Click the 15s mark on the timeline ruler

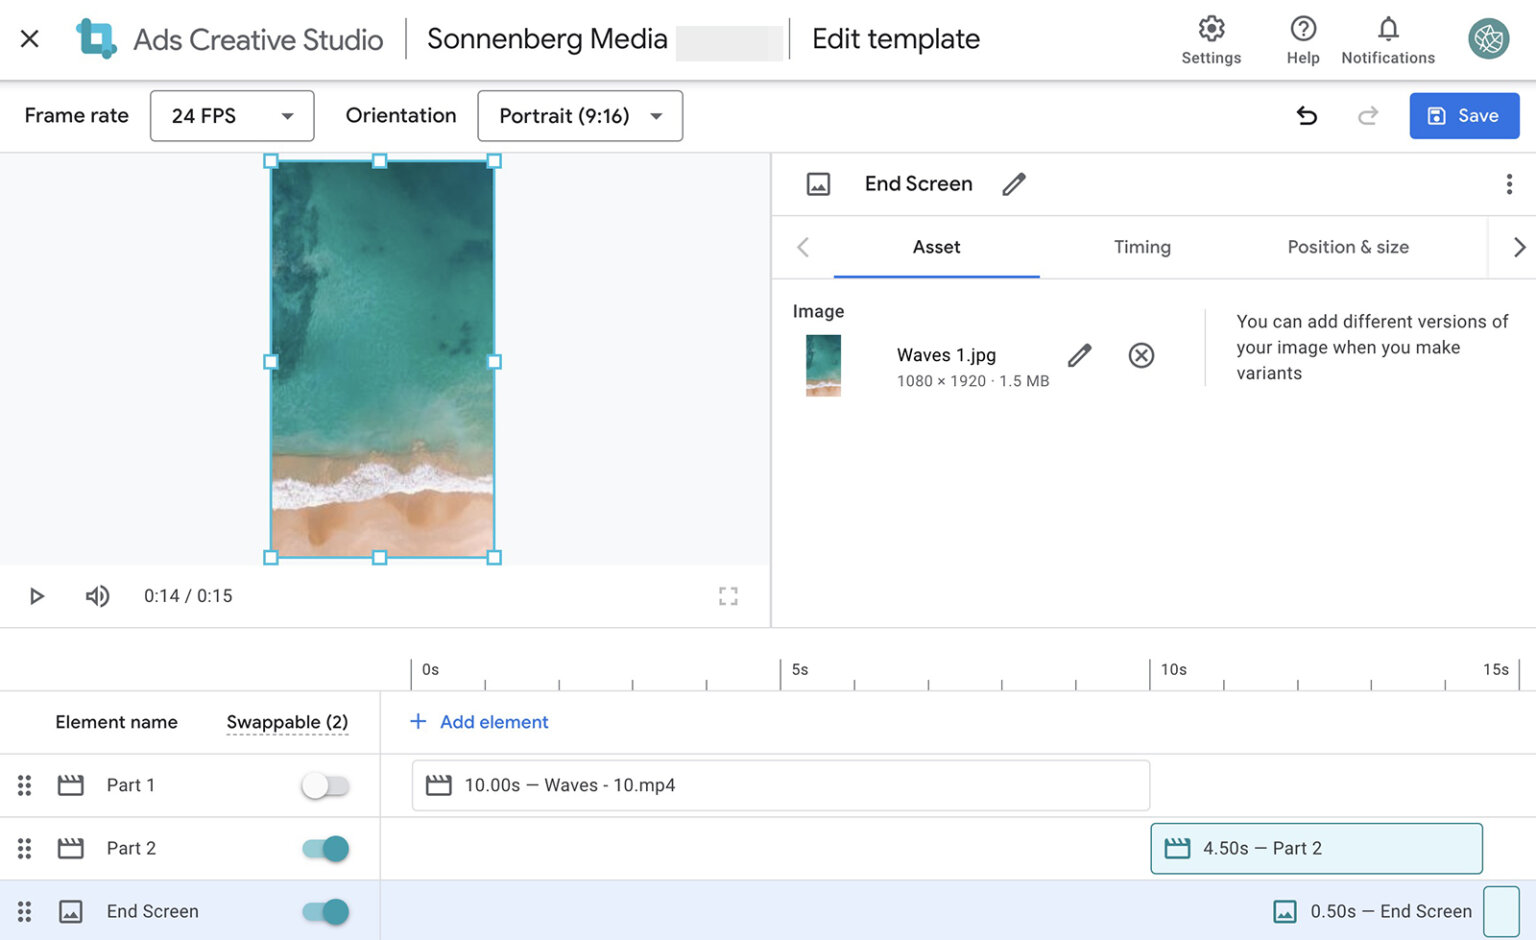click(1496, 670)
